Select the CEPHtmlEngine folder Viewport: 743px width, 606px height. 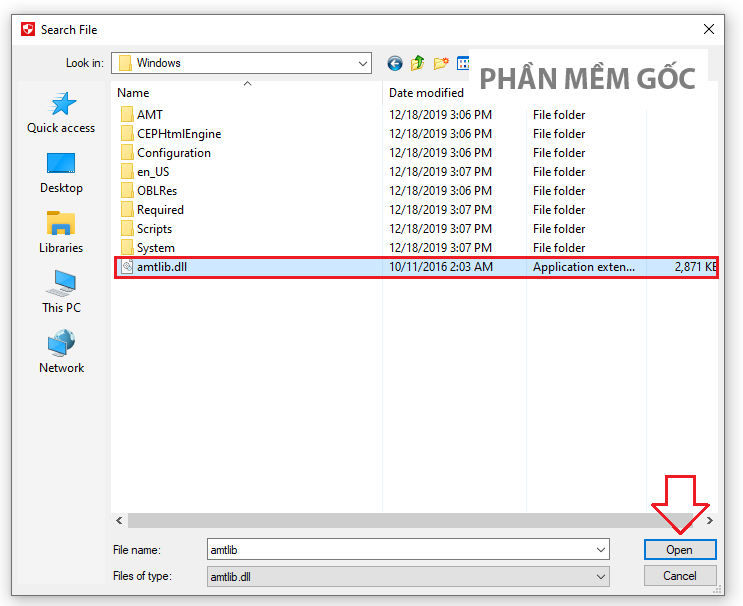click(178, 134)
